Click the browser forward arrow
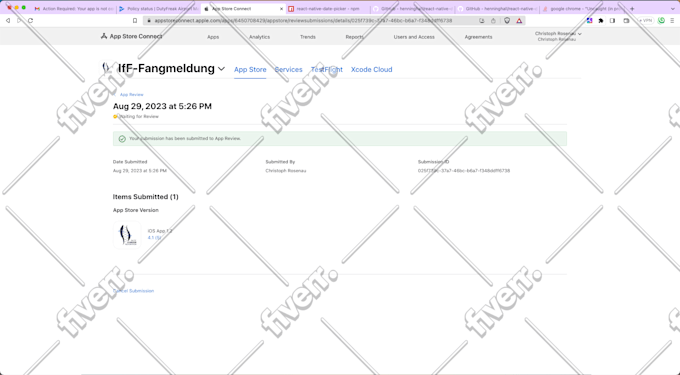Screen dimensions: 680x375 click(x=19, y=20)
